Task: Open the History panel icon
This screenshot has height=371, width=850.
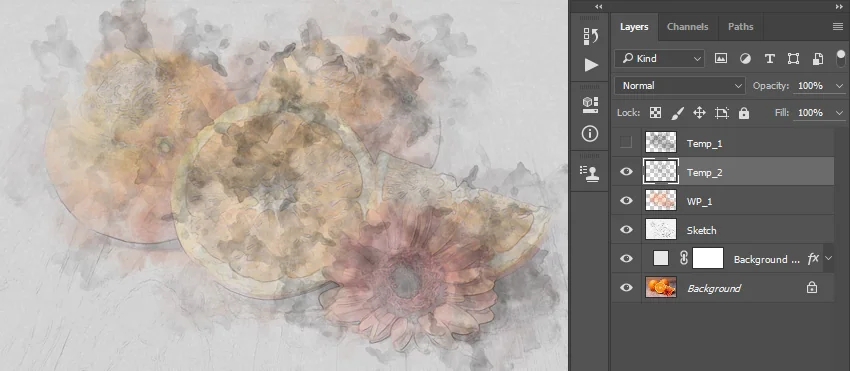Action: [x=590, y=36]
